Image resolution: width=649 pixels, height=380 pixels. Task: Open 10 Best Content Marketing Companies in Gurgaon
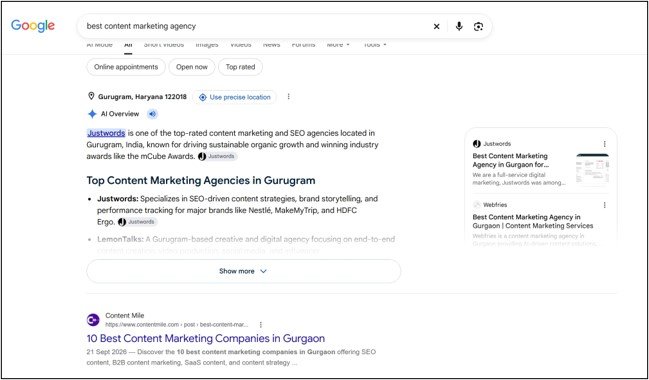click(x=206, y=338)
